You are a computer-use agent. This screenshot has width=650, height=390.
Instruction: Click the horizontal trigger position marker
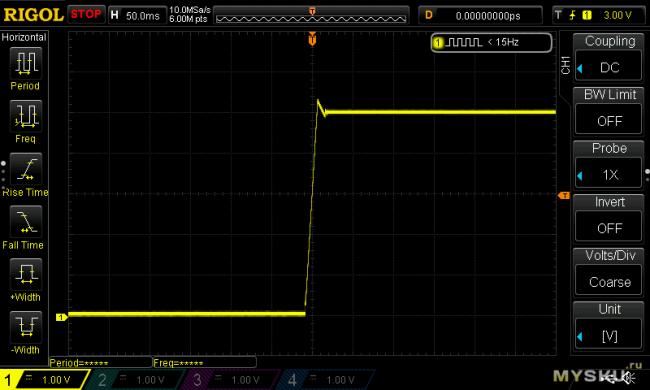pyautogui.click(x=312, y=39)
